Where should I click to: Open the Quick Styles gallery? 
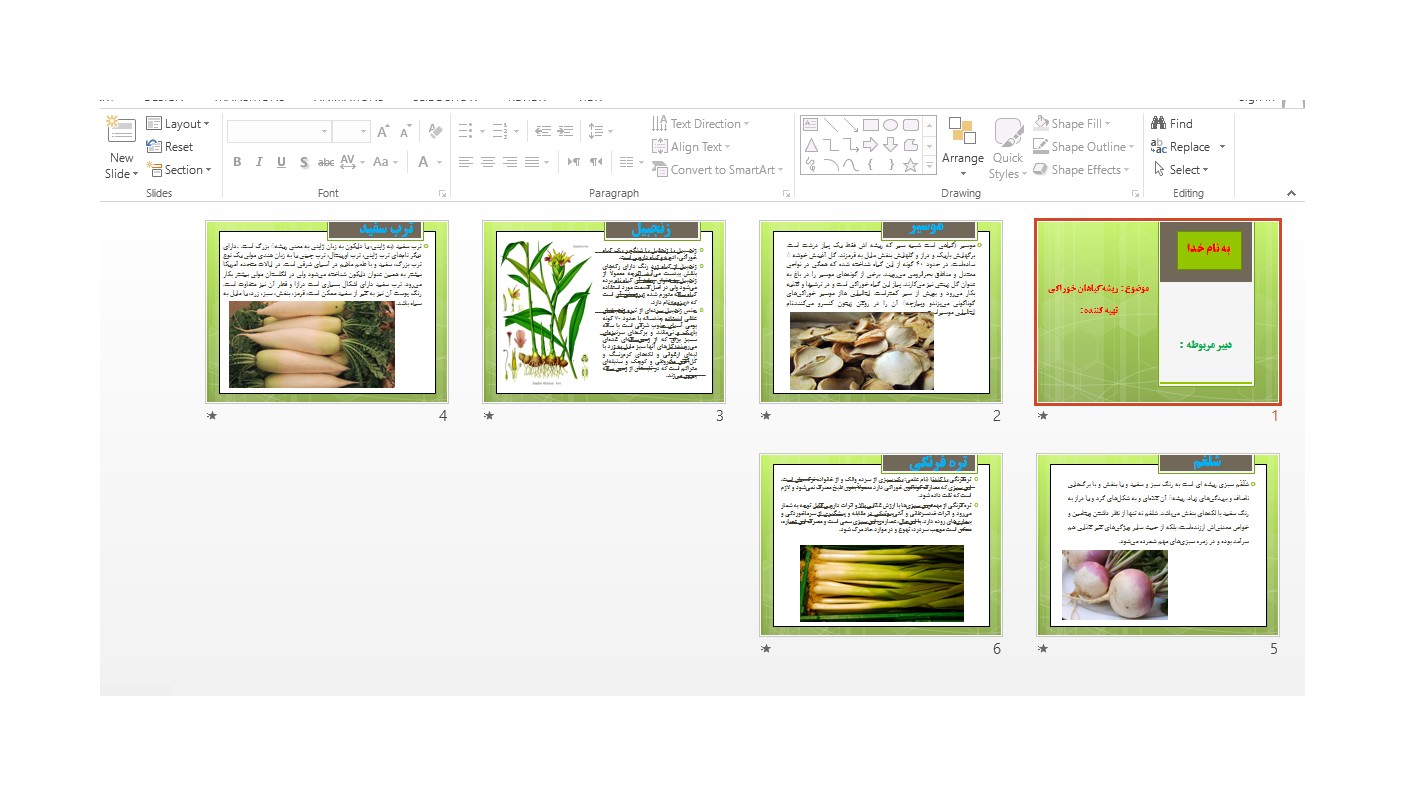click(x=1008, y=147)
